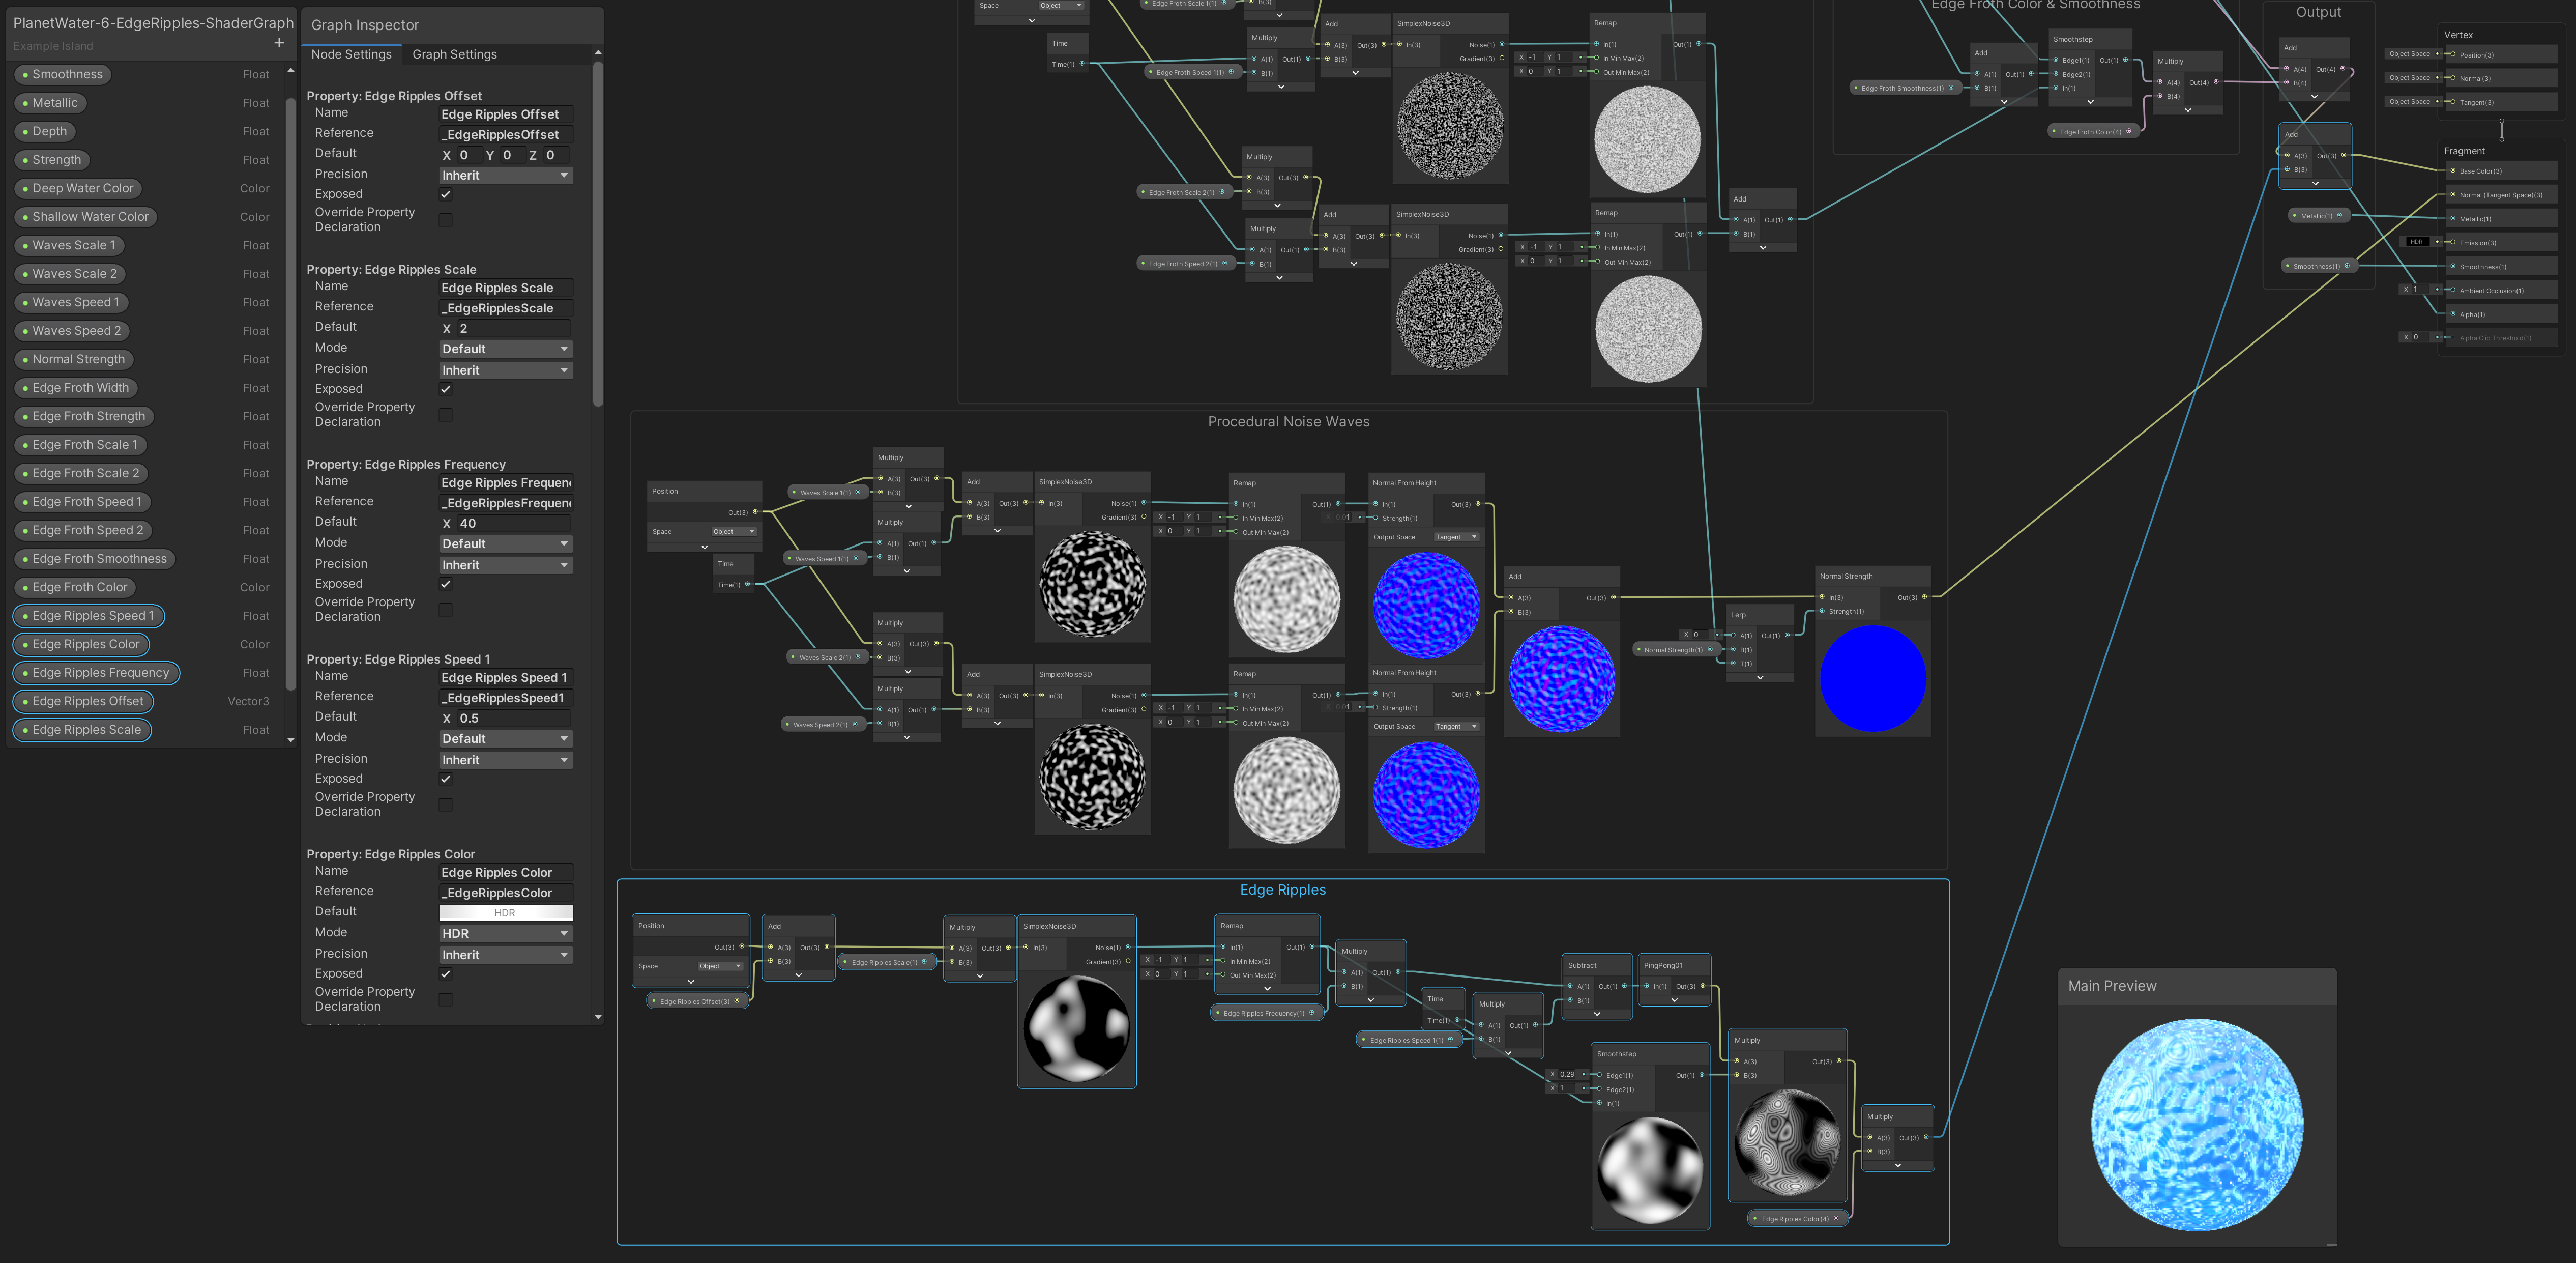2576x1263 pixels.
Task: Toggle Exposed checkbox for Edge Ripples Offset
Action: click(446, 194)
